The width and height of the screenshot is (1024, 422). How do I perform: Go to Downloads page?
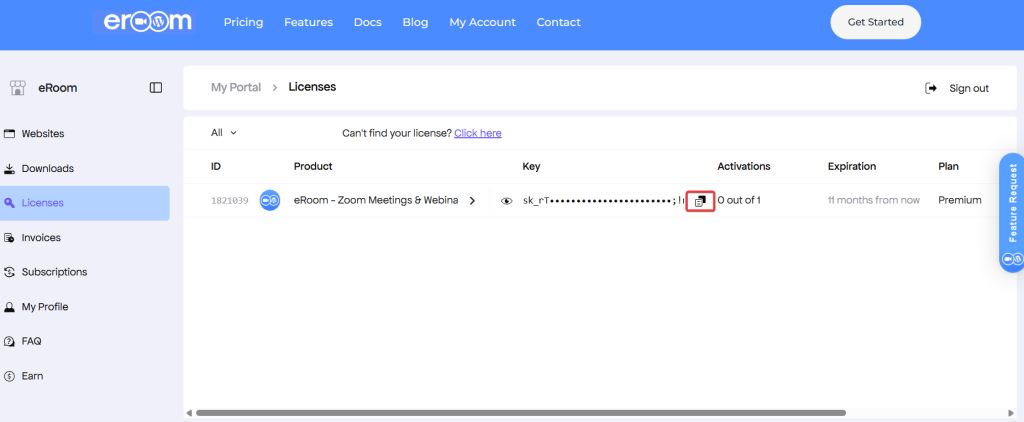[47, 168]
